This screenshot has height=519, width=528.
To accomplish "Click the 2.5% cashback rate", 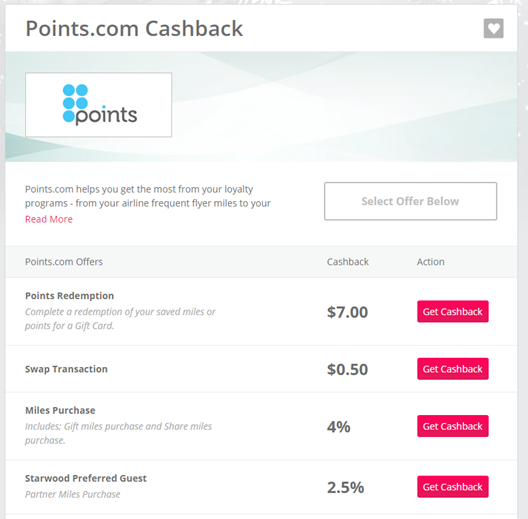I will (x=345, y=487).
